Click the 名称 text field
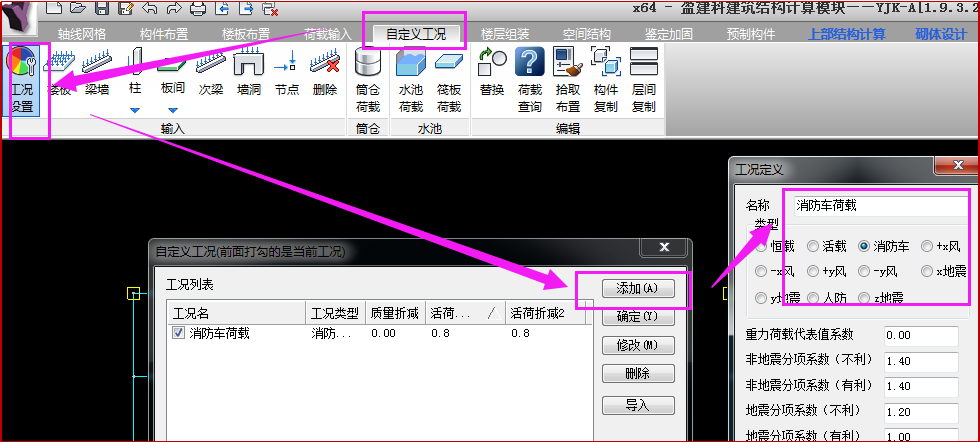The width and height of the screenshot is (980, 442). tap(880, 205)
